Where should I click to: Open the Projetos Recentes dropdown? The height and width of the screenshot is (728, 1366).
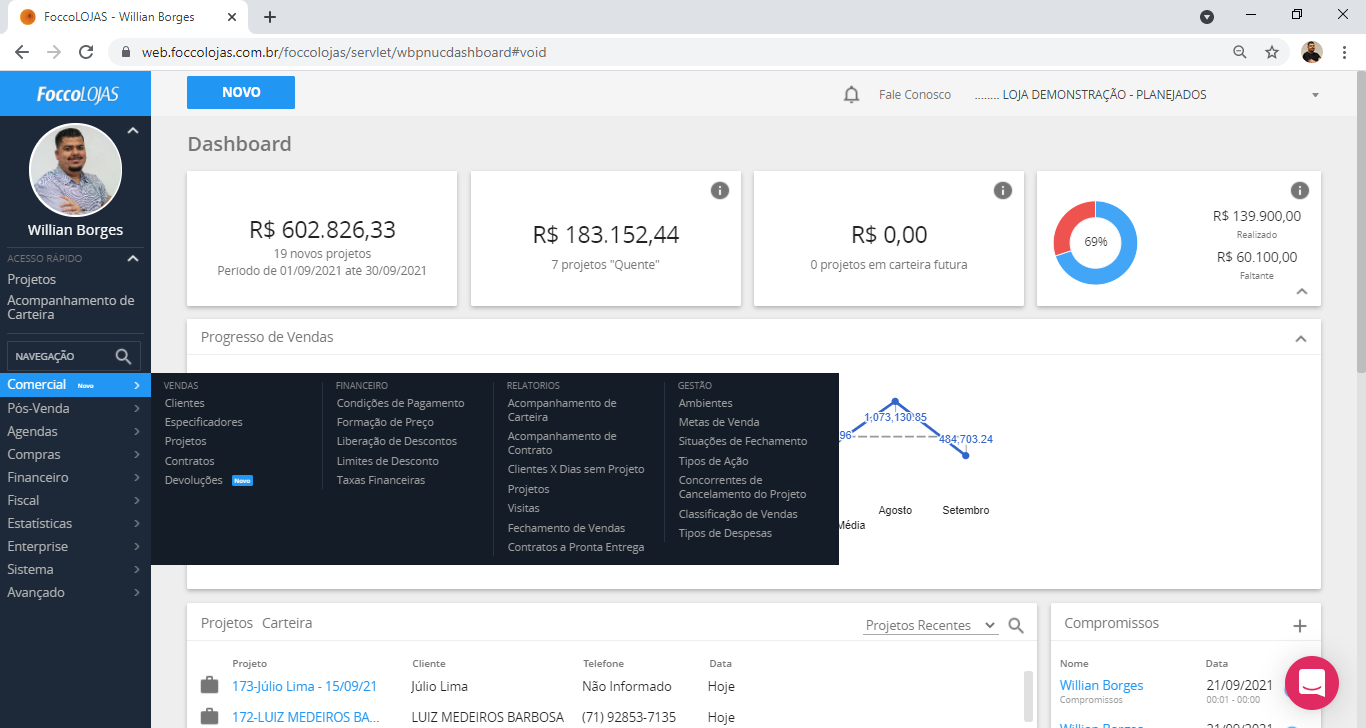(x=931, y=625)
